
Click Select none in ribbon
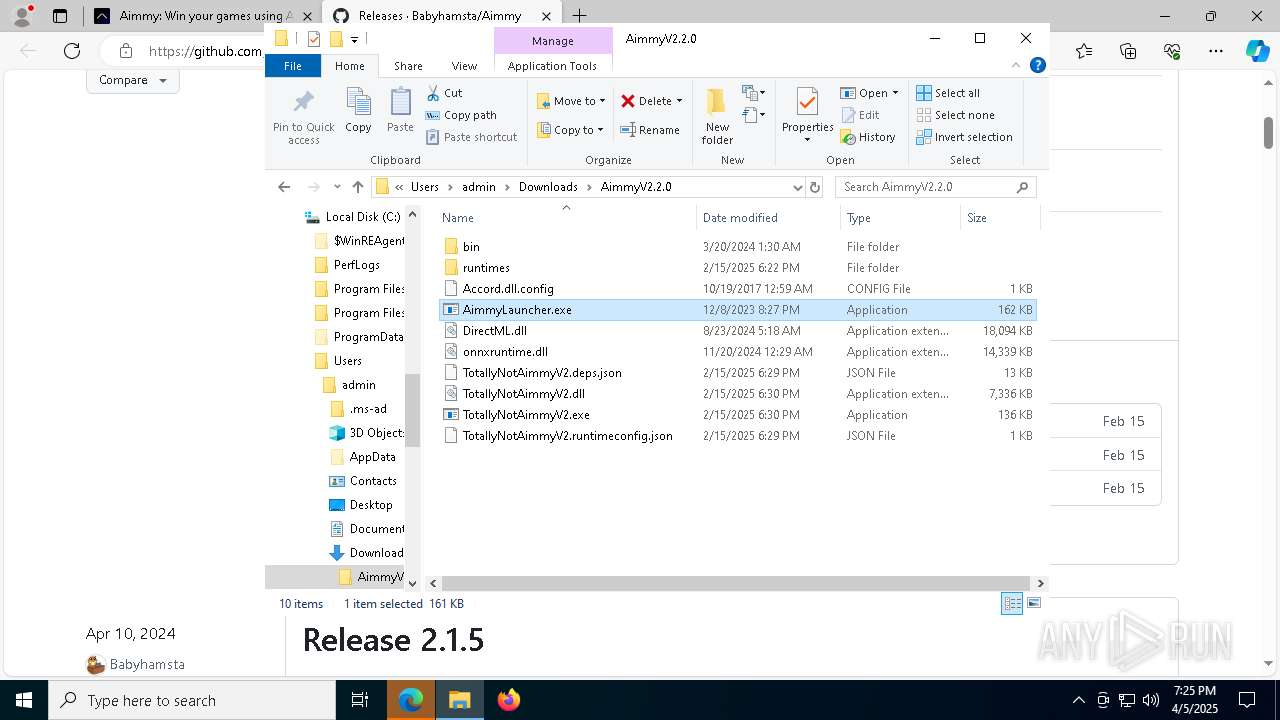pos(955,115)
